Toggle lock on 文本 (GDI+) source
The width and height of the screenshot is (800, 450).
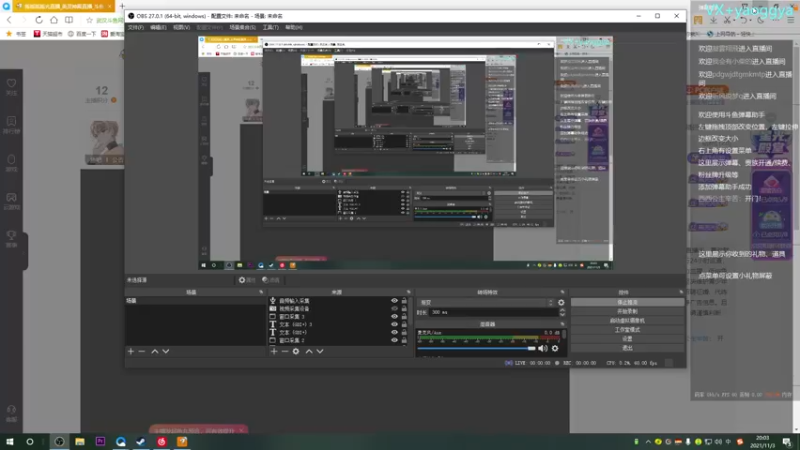pos(404,333)
